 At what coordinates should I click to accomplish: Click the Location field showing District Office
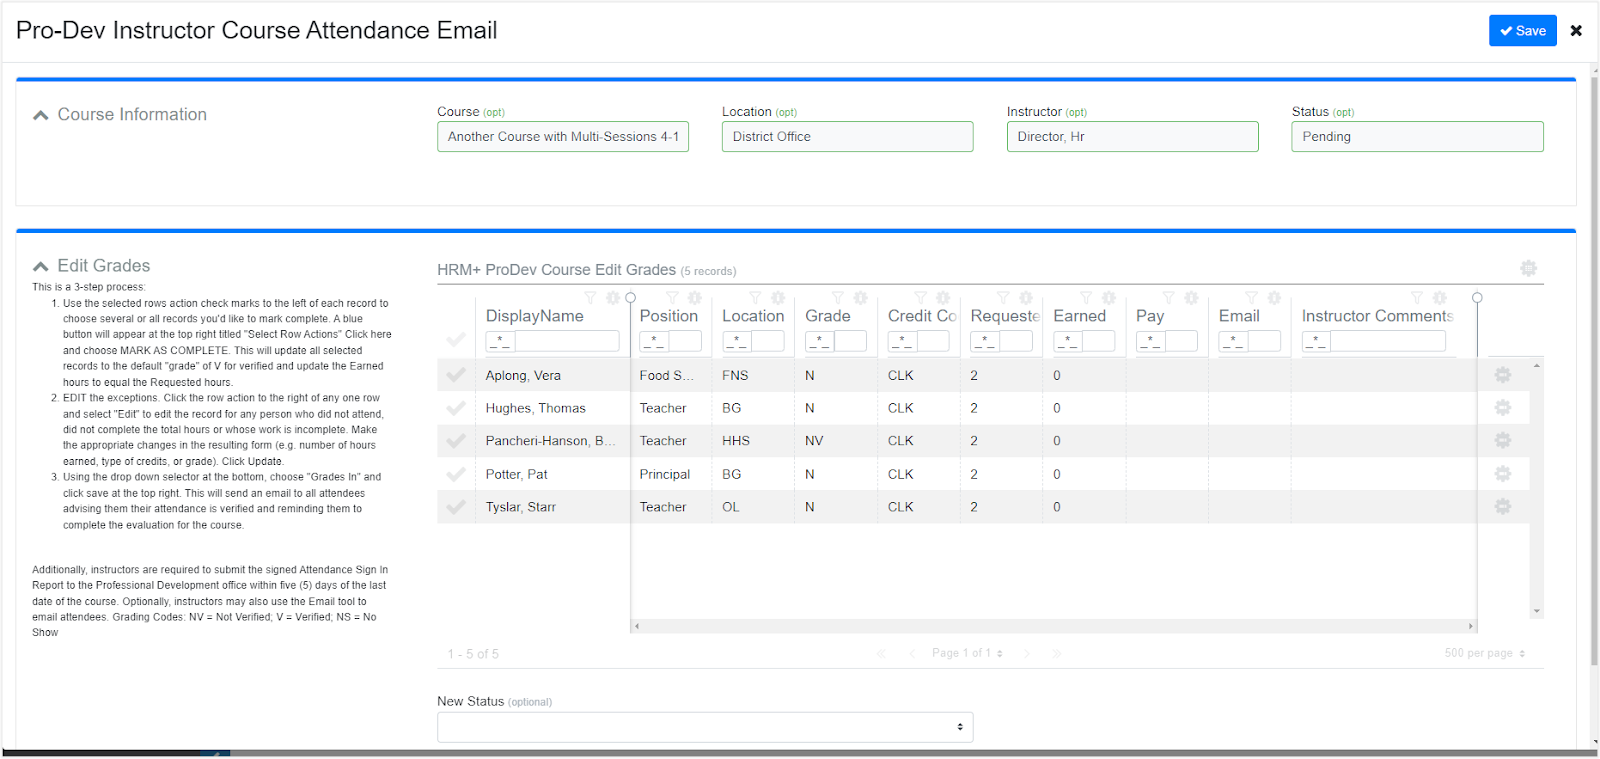848,137
